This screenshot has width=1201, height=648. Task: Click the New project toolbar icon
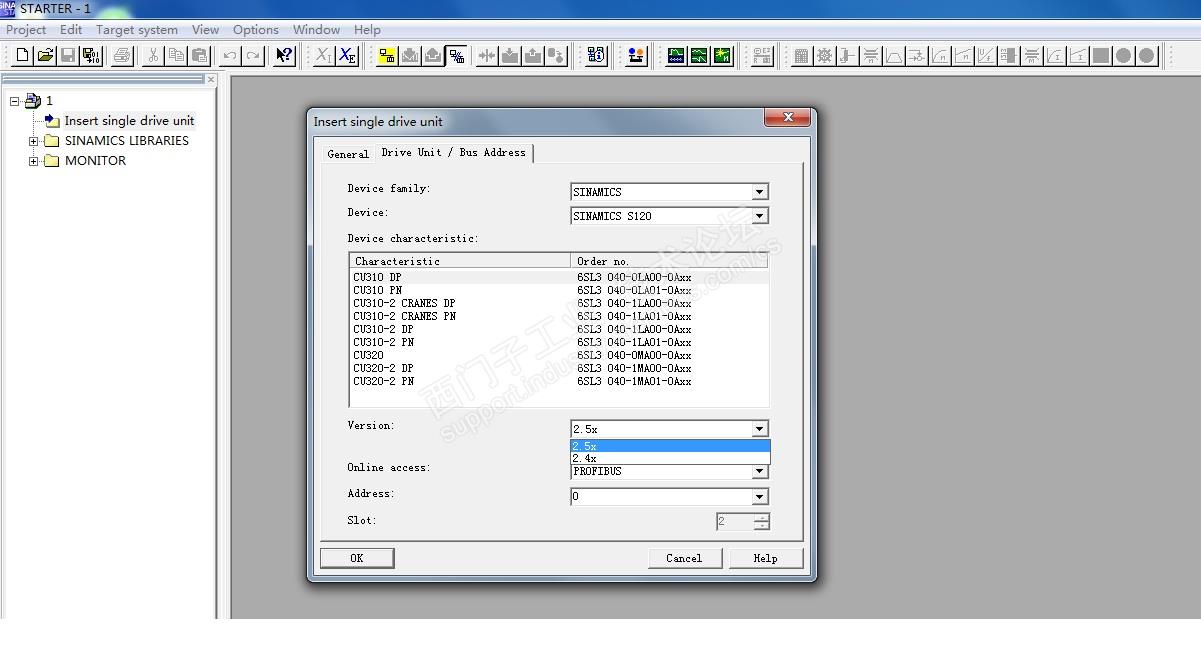22,55
